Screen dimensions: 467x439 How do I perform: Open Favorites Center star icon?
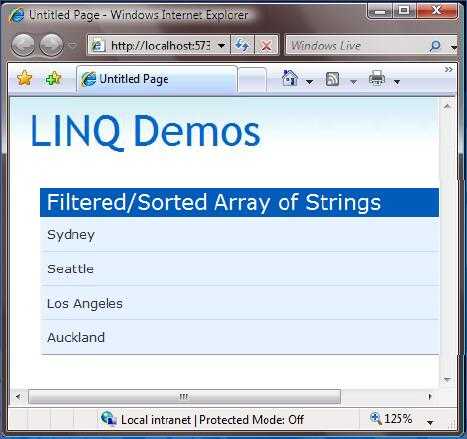click(x=25, y=79)
